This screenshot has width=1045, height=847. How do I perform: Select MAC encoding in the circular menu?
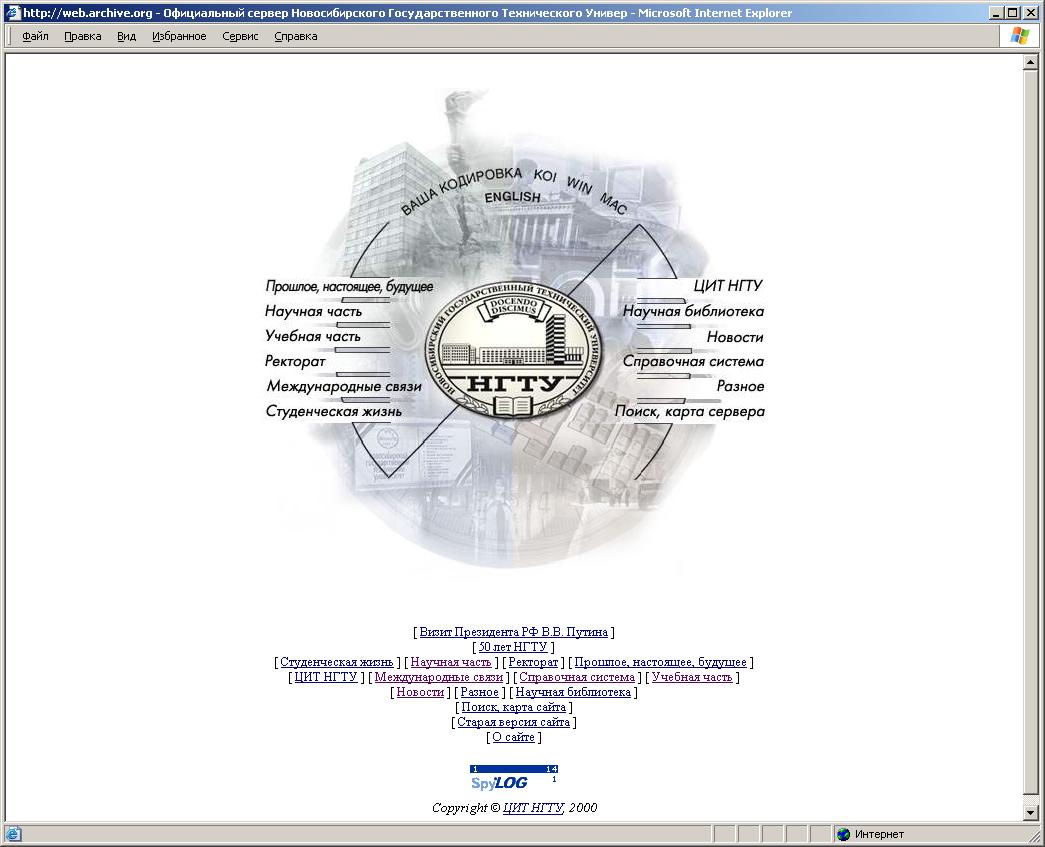tap(613, 204)
